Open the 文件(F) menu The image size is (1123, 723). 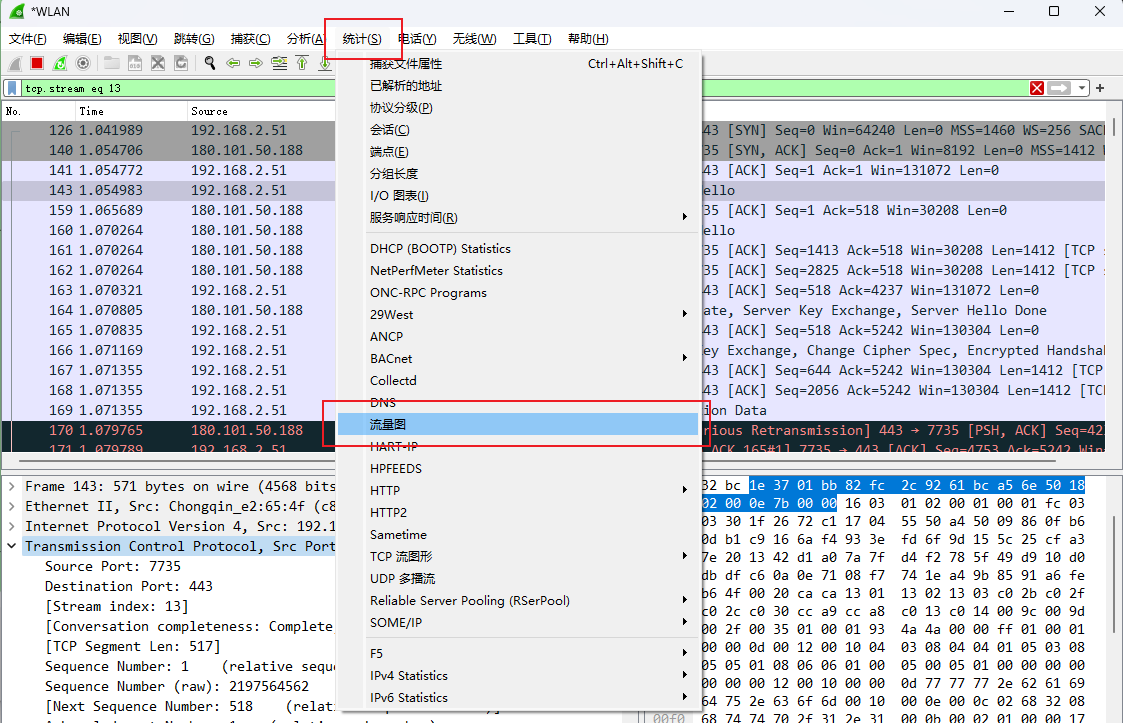28,39
